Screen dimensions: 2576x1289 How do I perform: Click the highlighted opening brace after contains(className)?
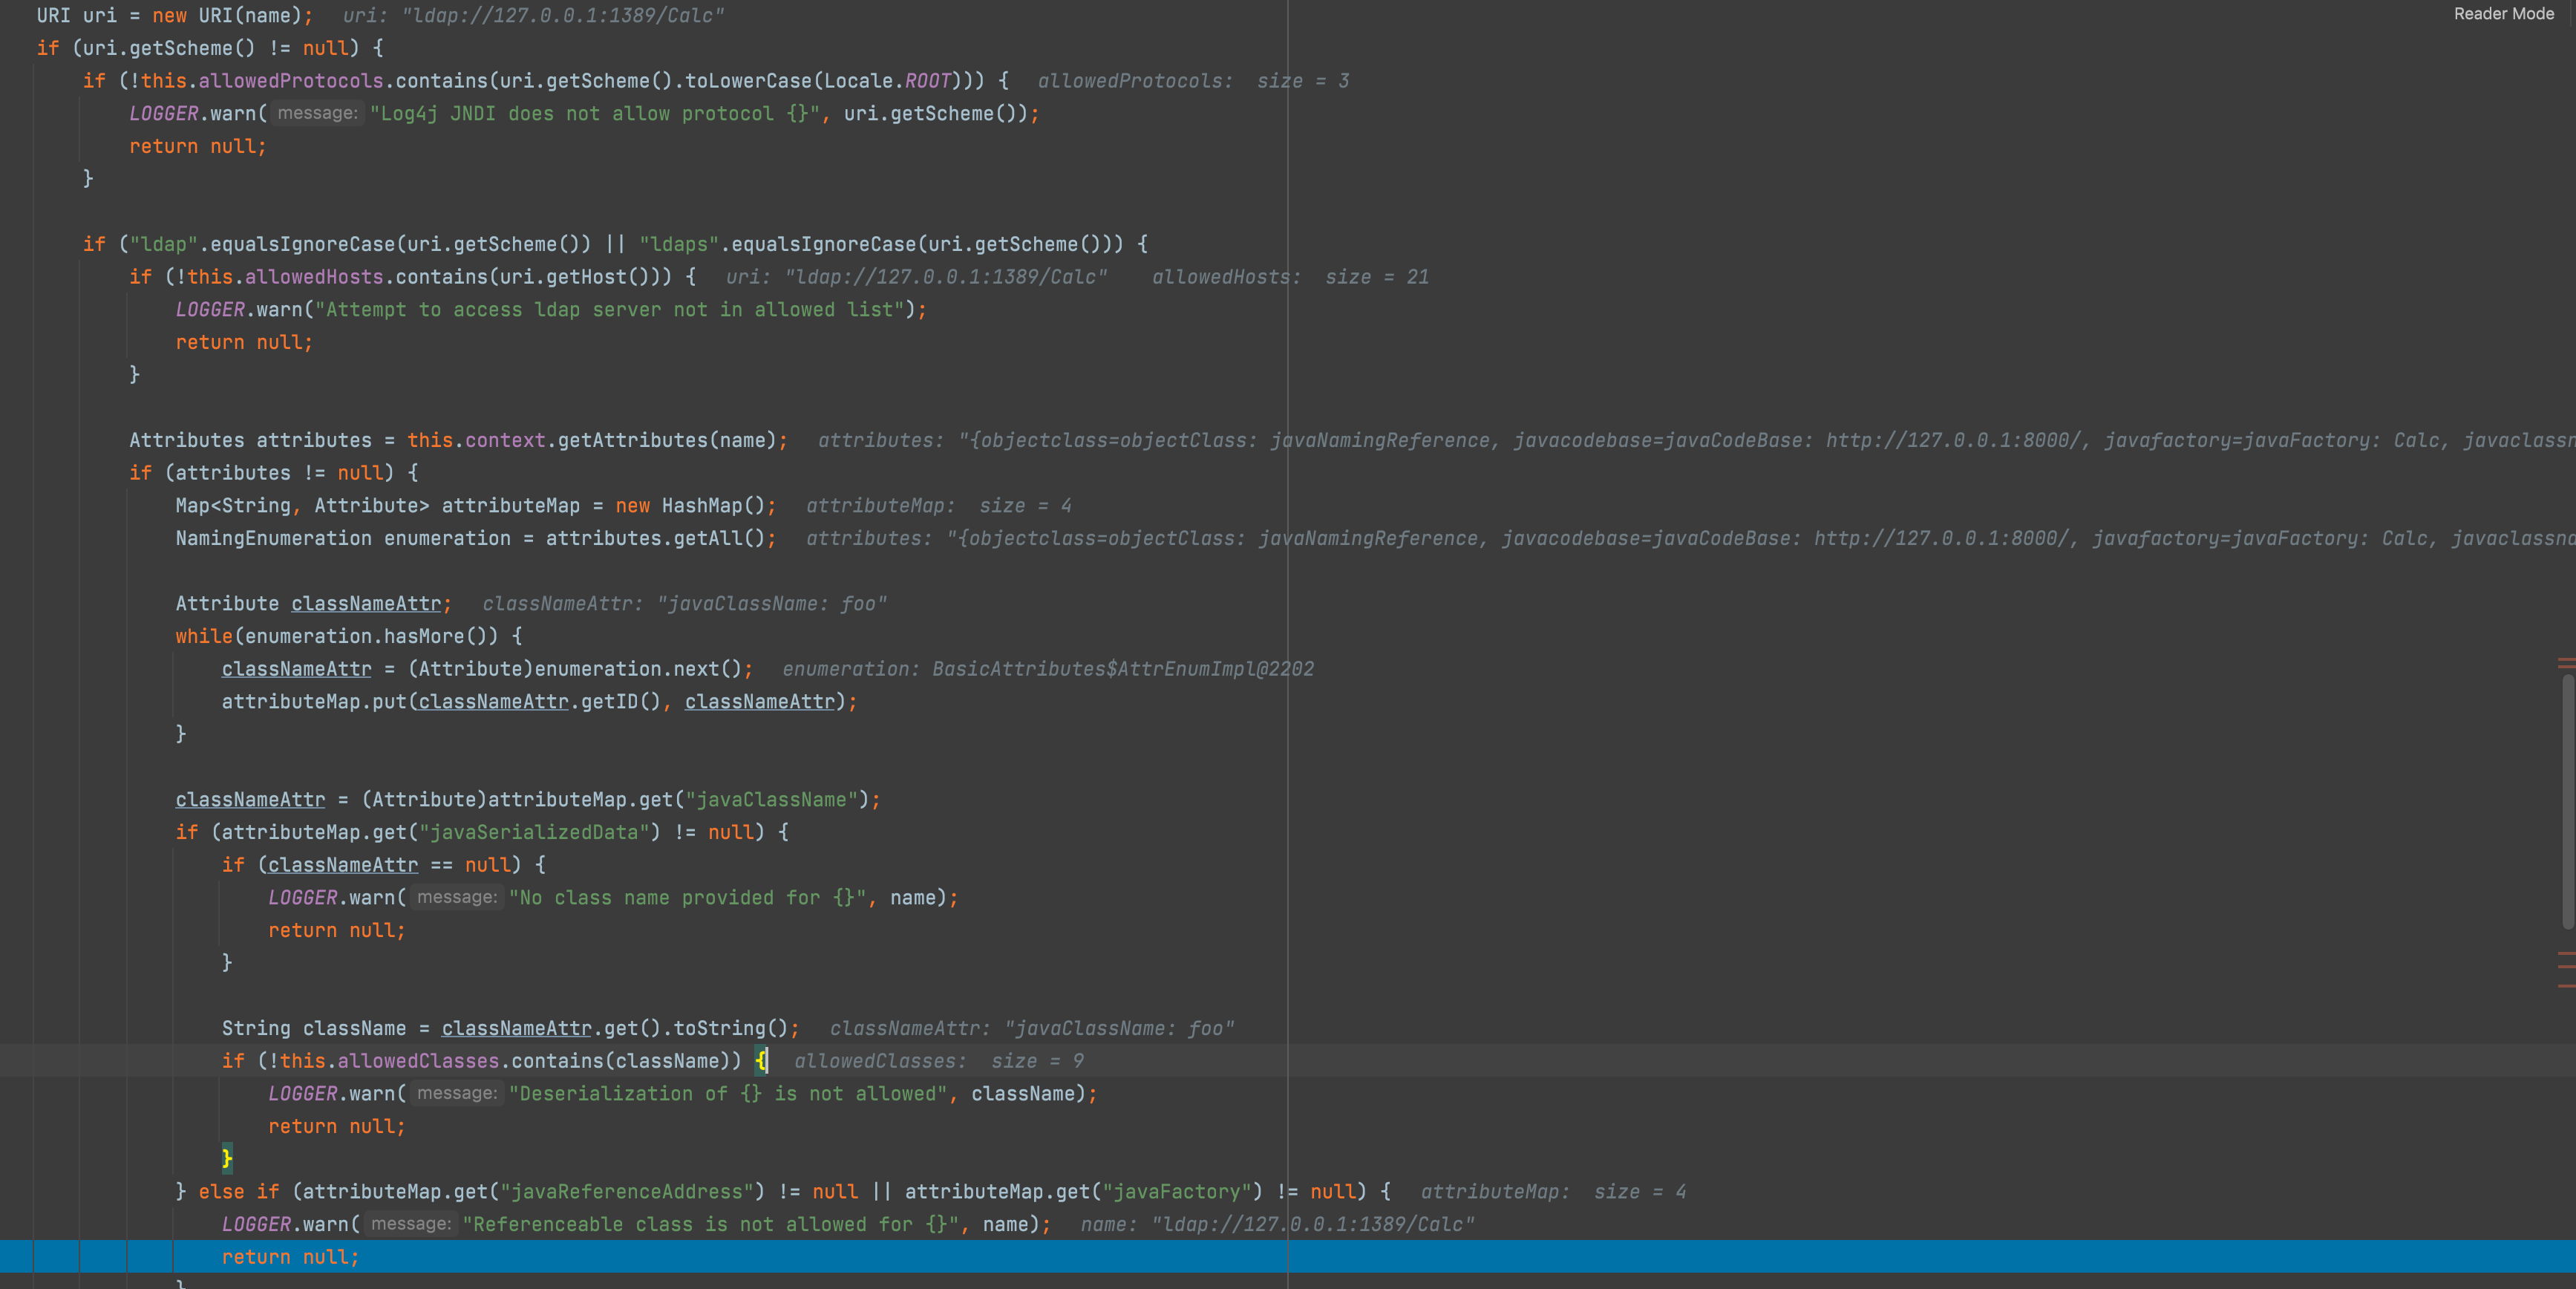click(x=761, y=1060)
